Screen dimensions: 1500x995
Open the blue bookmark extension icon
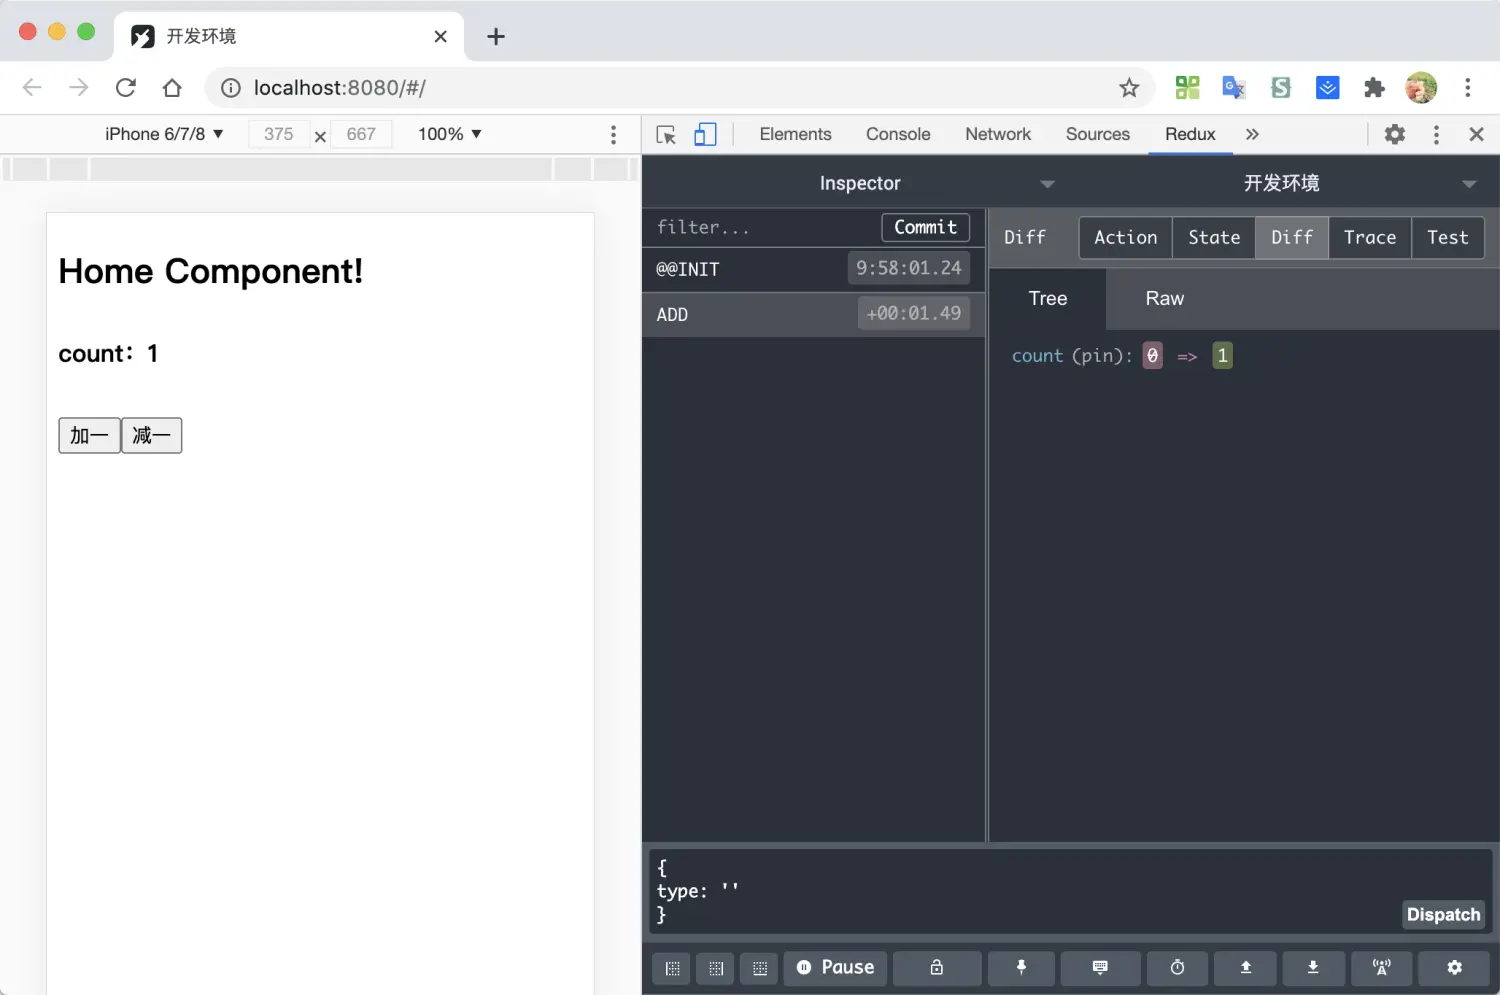click(1327, 88)
